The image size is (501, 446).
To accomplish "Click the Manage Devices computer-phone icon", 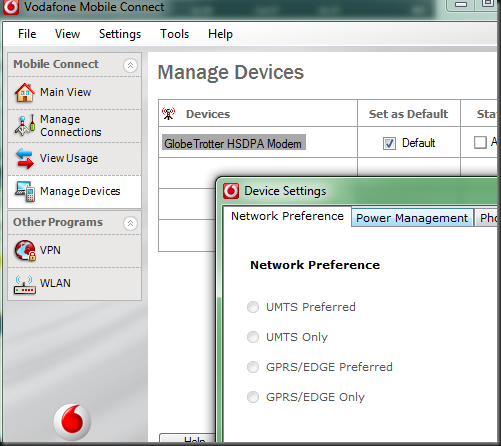I will (25, 191).
